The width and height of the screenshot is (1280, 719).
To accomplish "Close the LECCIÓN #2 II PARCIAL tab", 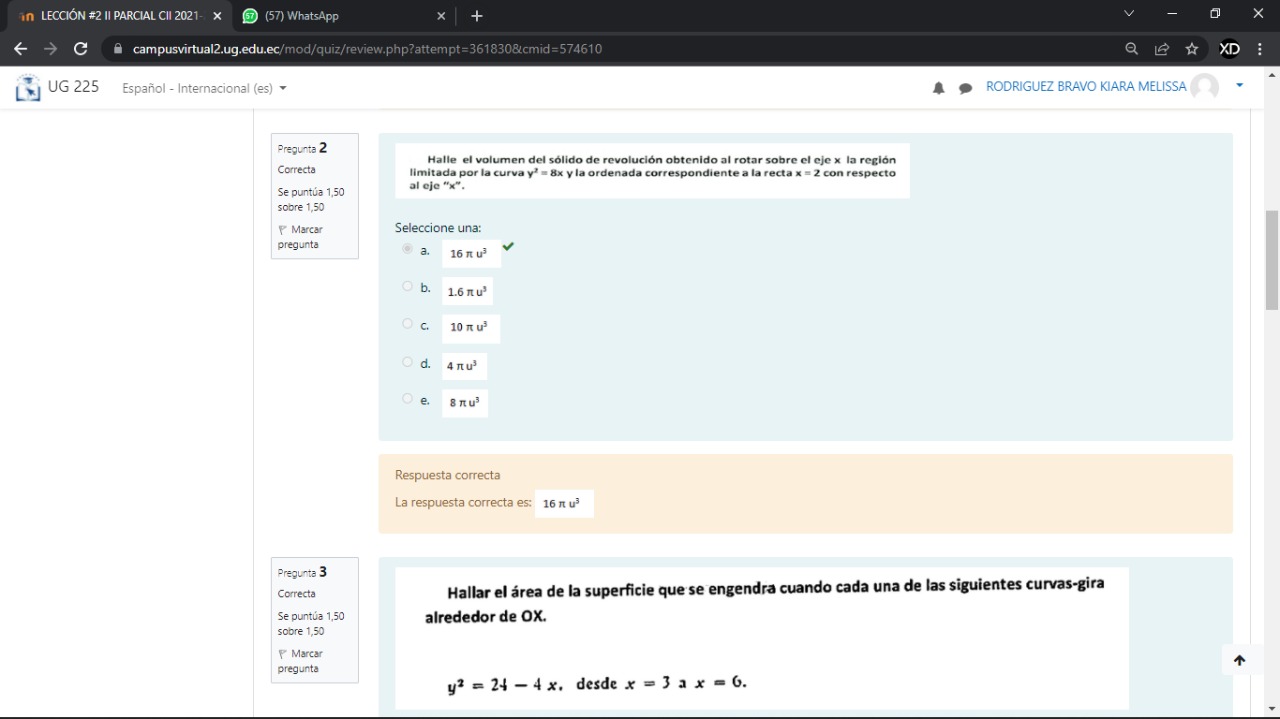I will click(x=217, y=16).
